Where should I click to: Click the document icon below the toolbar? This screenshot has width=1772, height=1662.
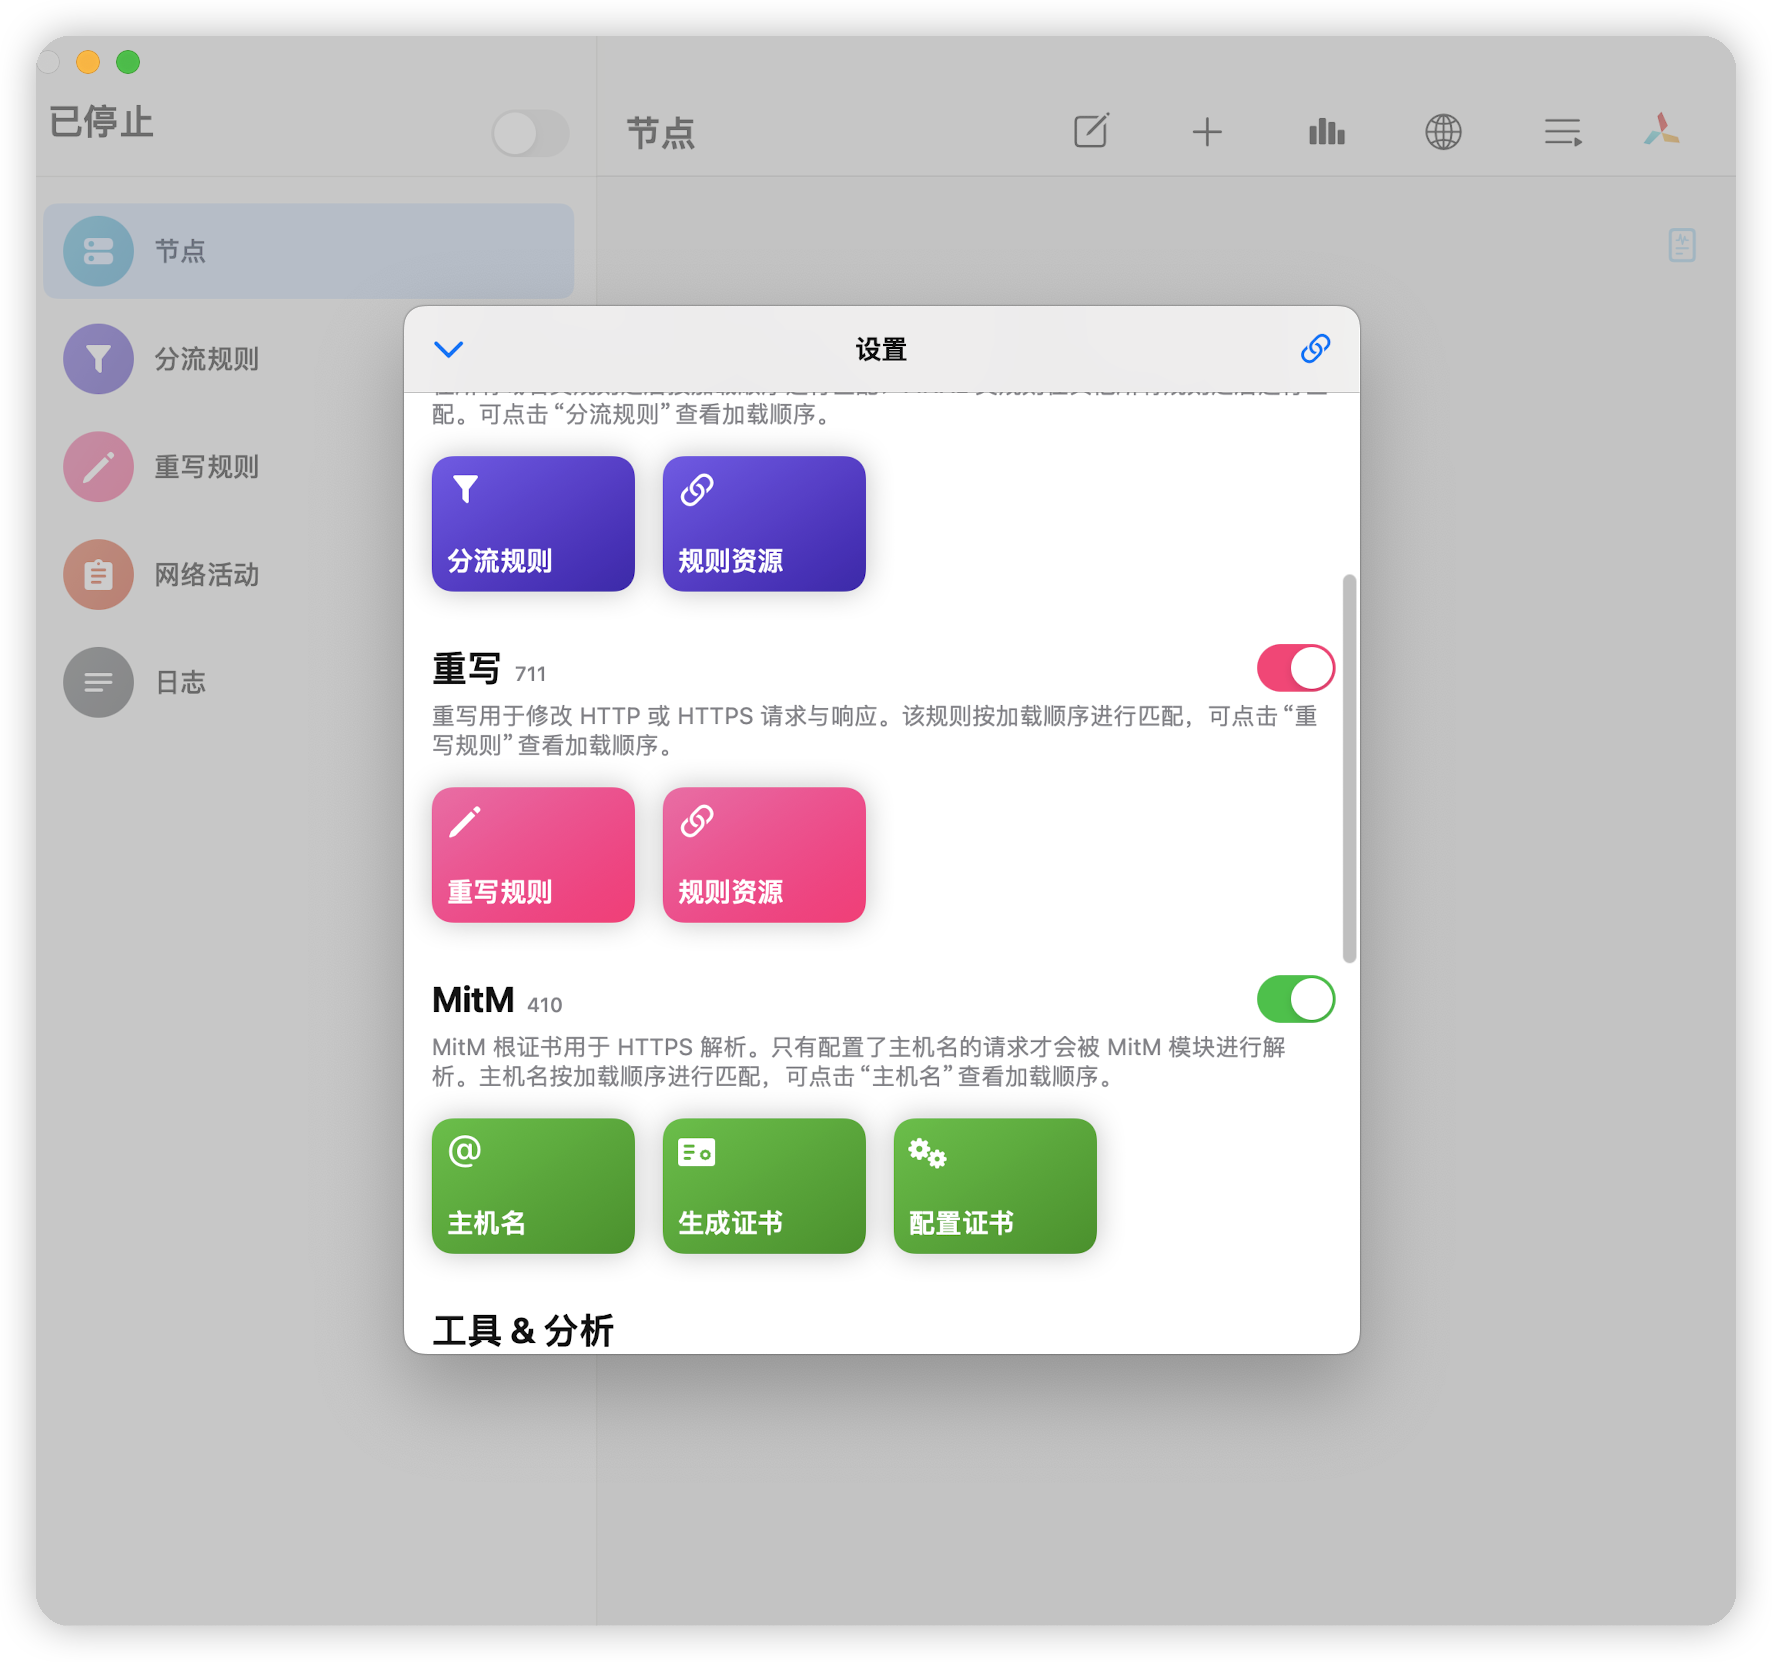coord(1682,245)
